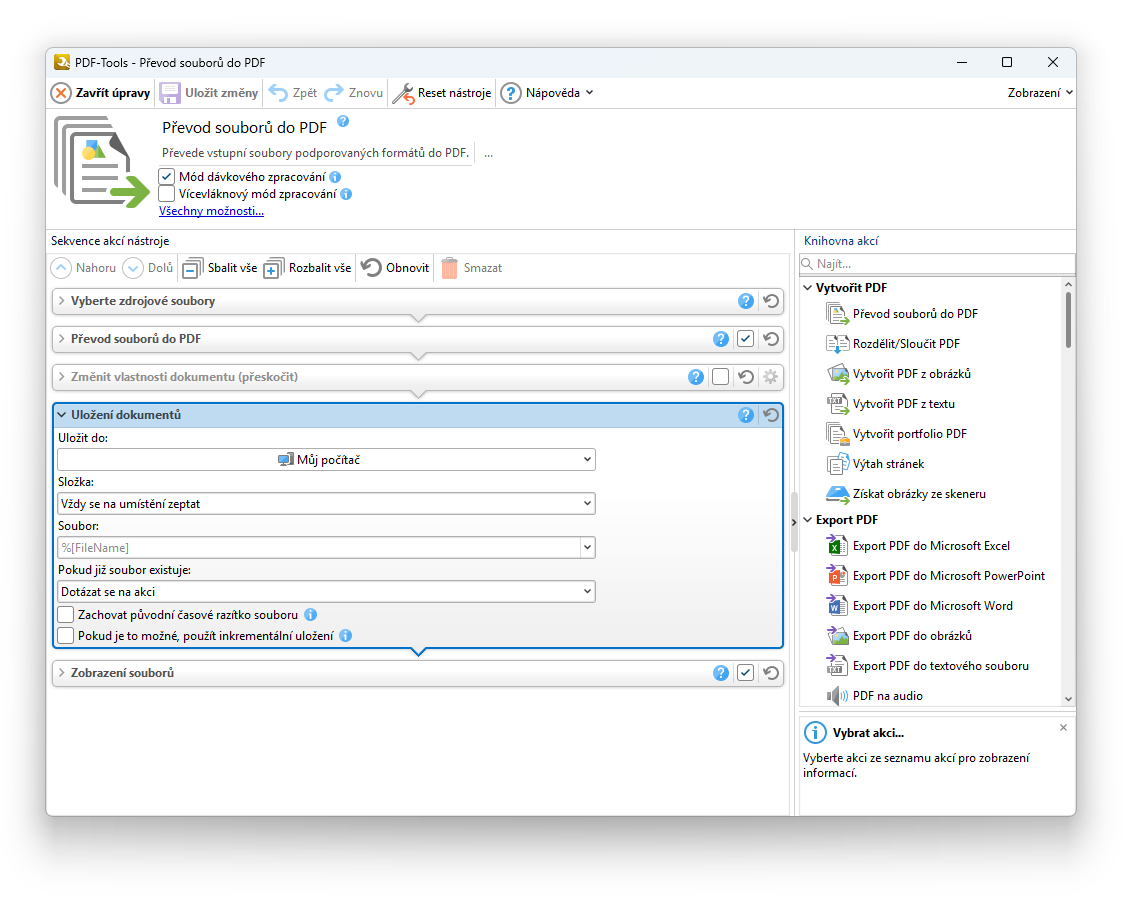Collapse the Uložení dokumentů step
The image size is (1122, 903).
(62, 415)
